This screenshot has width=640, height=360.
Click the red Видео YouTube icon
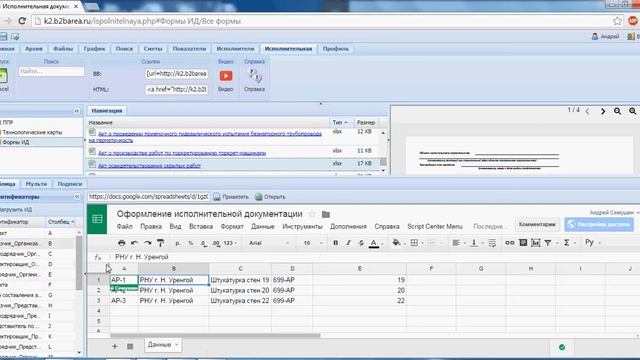(226, 76)
